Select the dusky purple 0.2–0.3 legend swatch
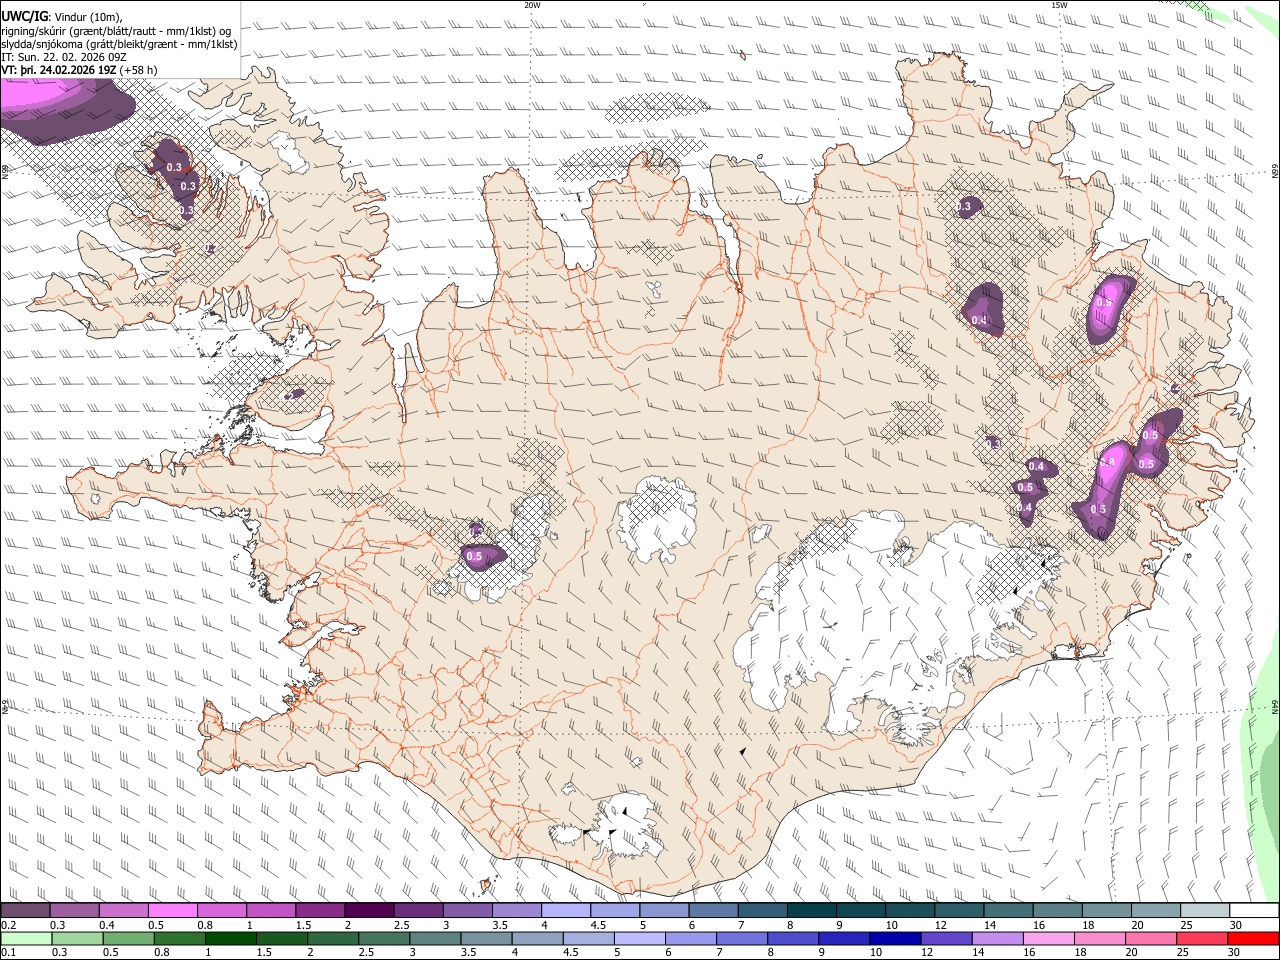 (25, 911)
